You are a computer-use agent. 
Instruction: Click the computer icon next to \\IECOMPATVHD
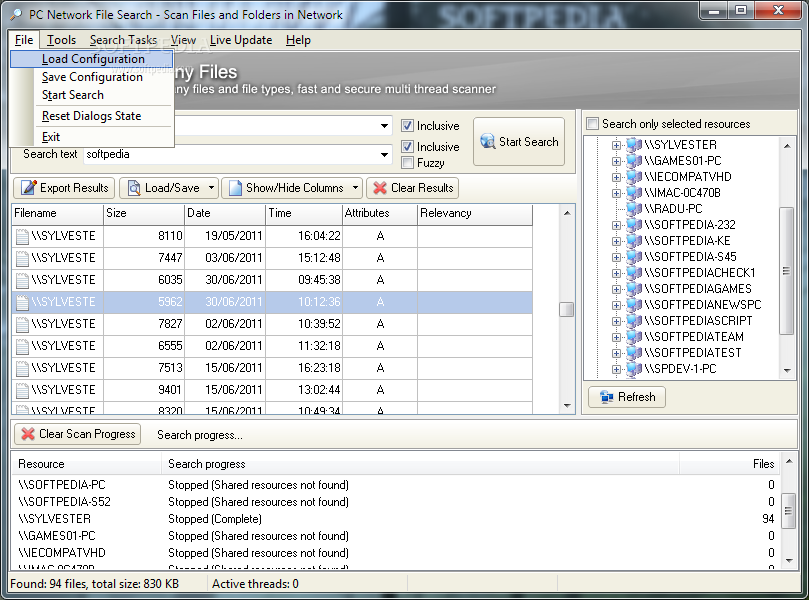click(x=634, y=177)
